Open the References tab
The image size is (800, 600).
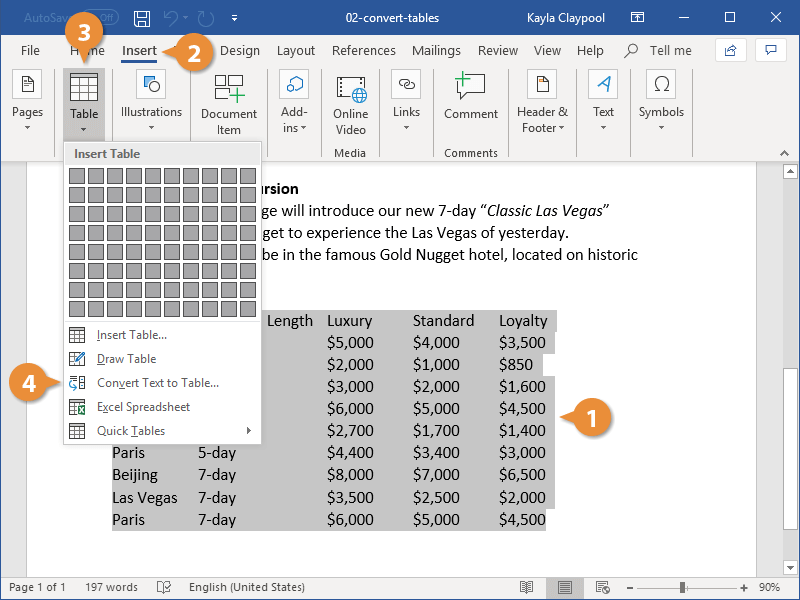[363, 51]
